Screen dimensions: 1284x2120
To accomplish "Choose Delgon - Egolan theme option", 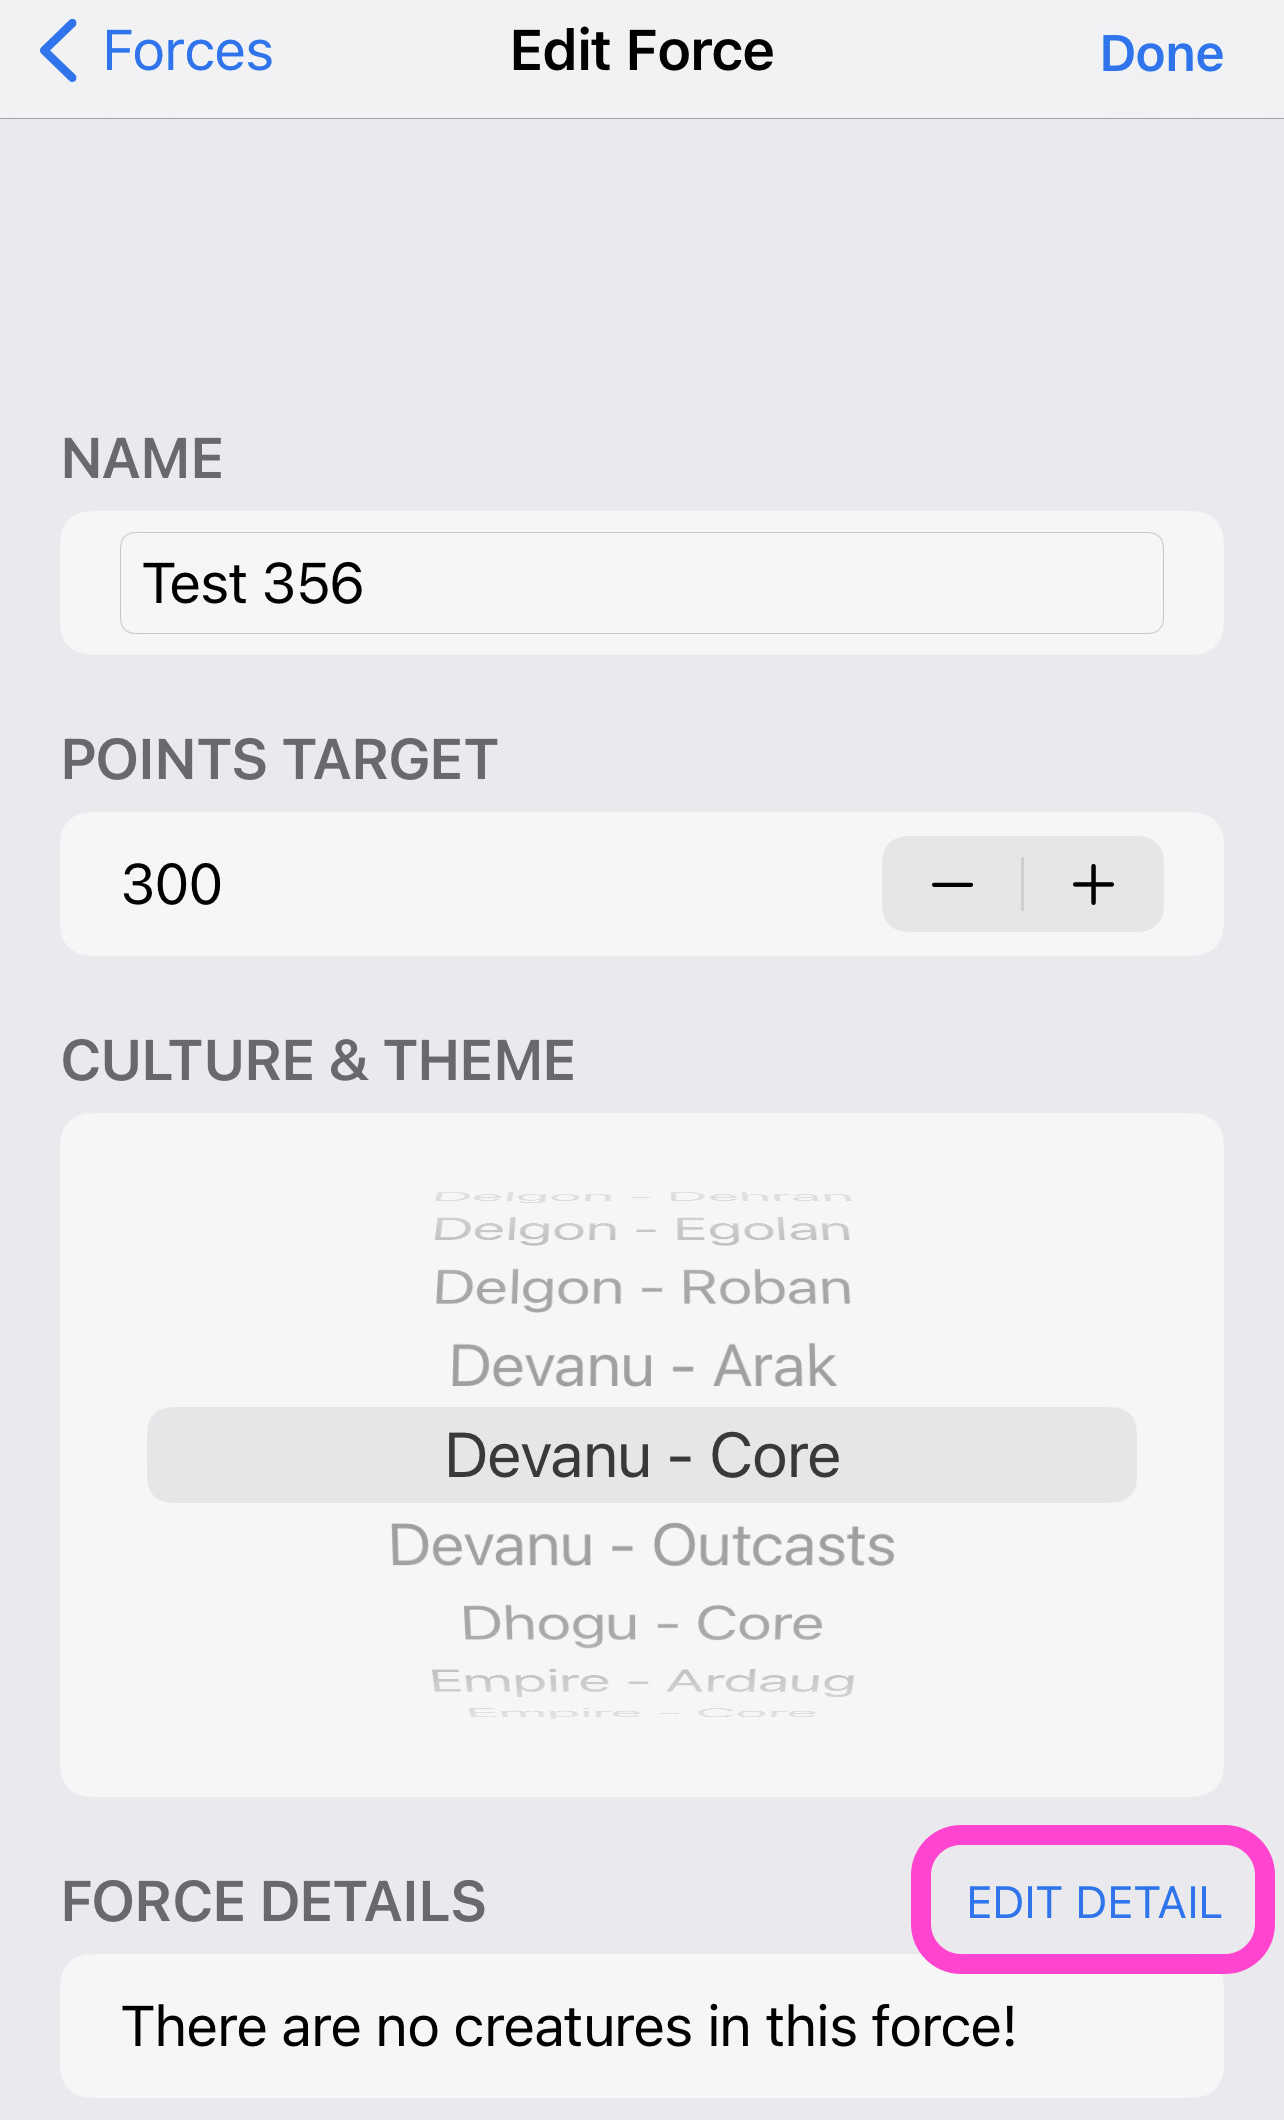I will [642, 1229].
